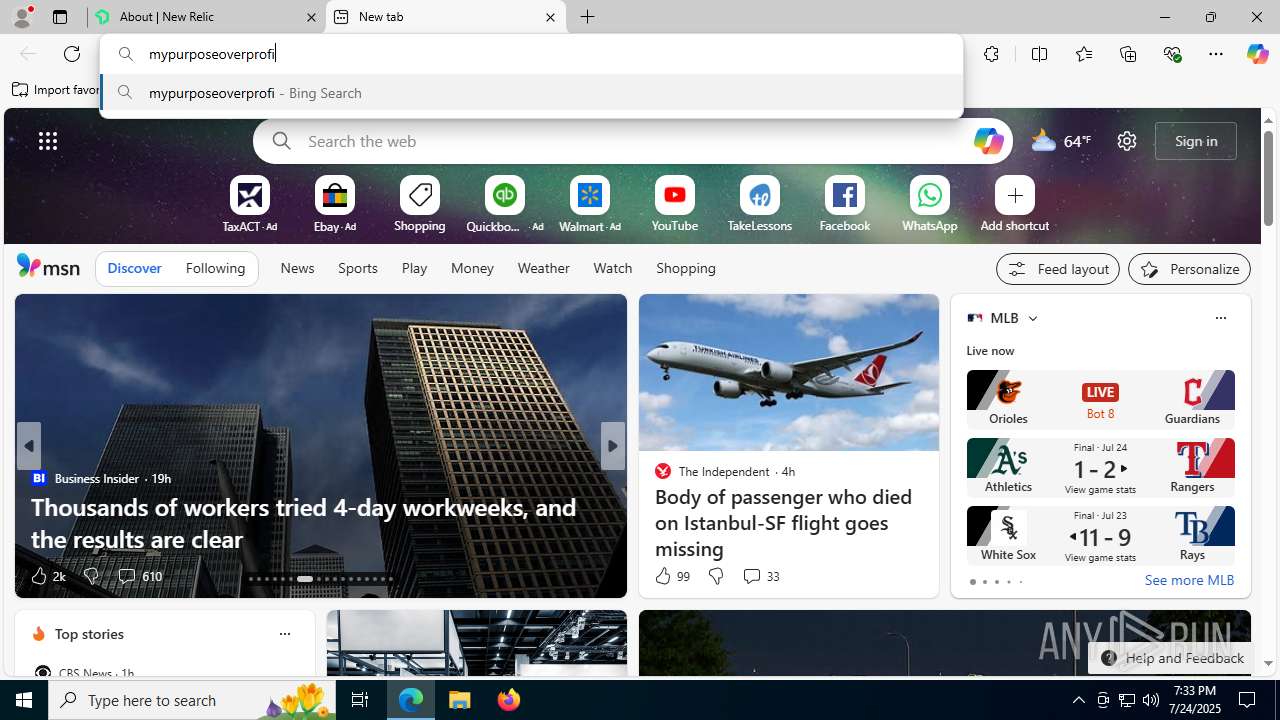The height and width of the screenshot is (720, 1280).
Task: Open the Money category
Action: (472, 268)
